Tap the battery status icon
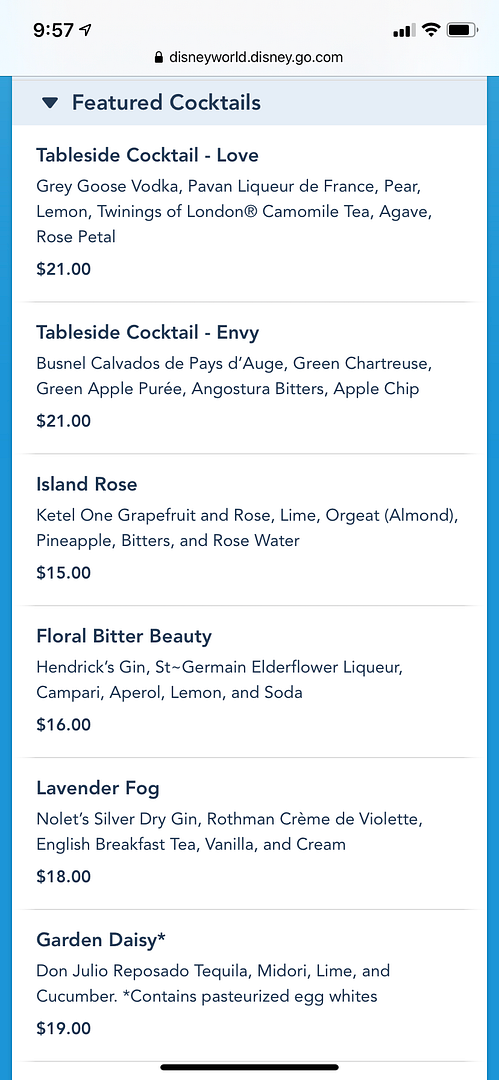Viewport: 499px width, 1080px height. click(462, 30)
